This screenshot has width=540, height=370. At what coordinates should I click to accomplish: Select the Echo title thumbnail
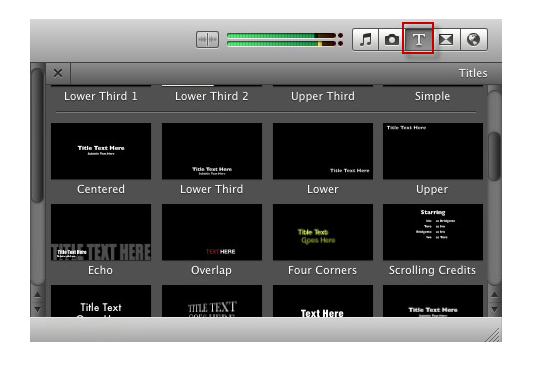click(101, 232)
